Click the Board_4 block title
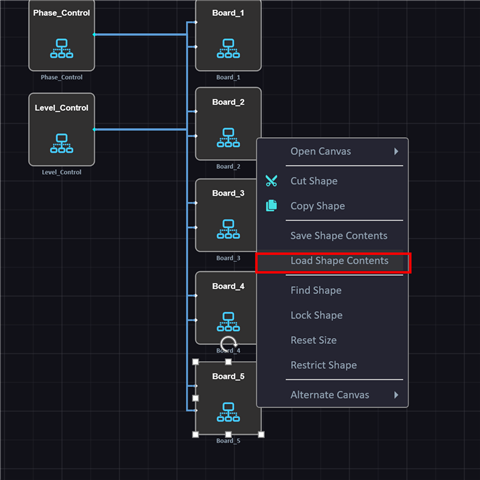The height and width of the screenshot is (480, 480). click(x=228, y=286)
